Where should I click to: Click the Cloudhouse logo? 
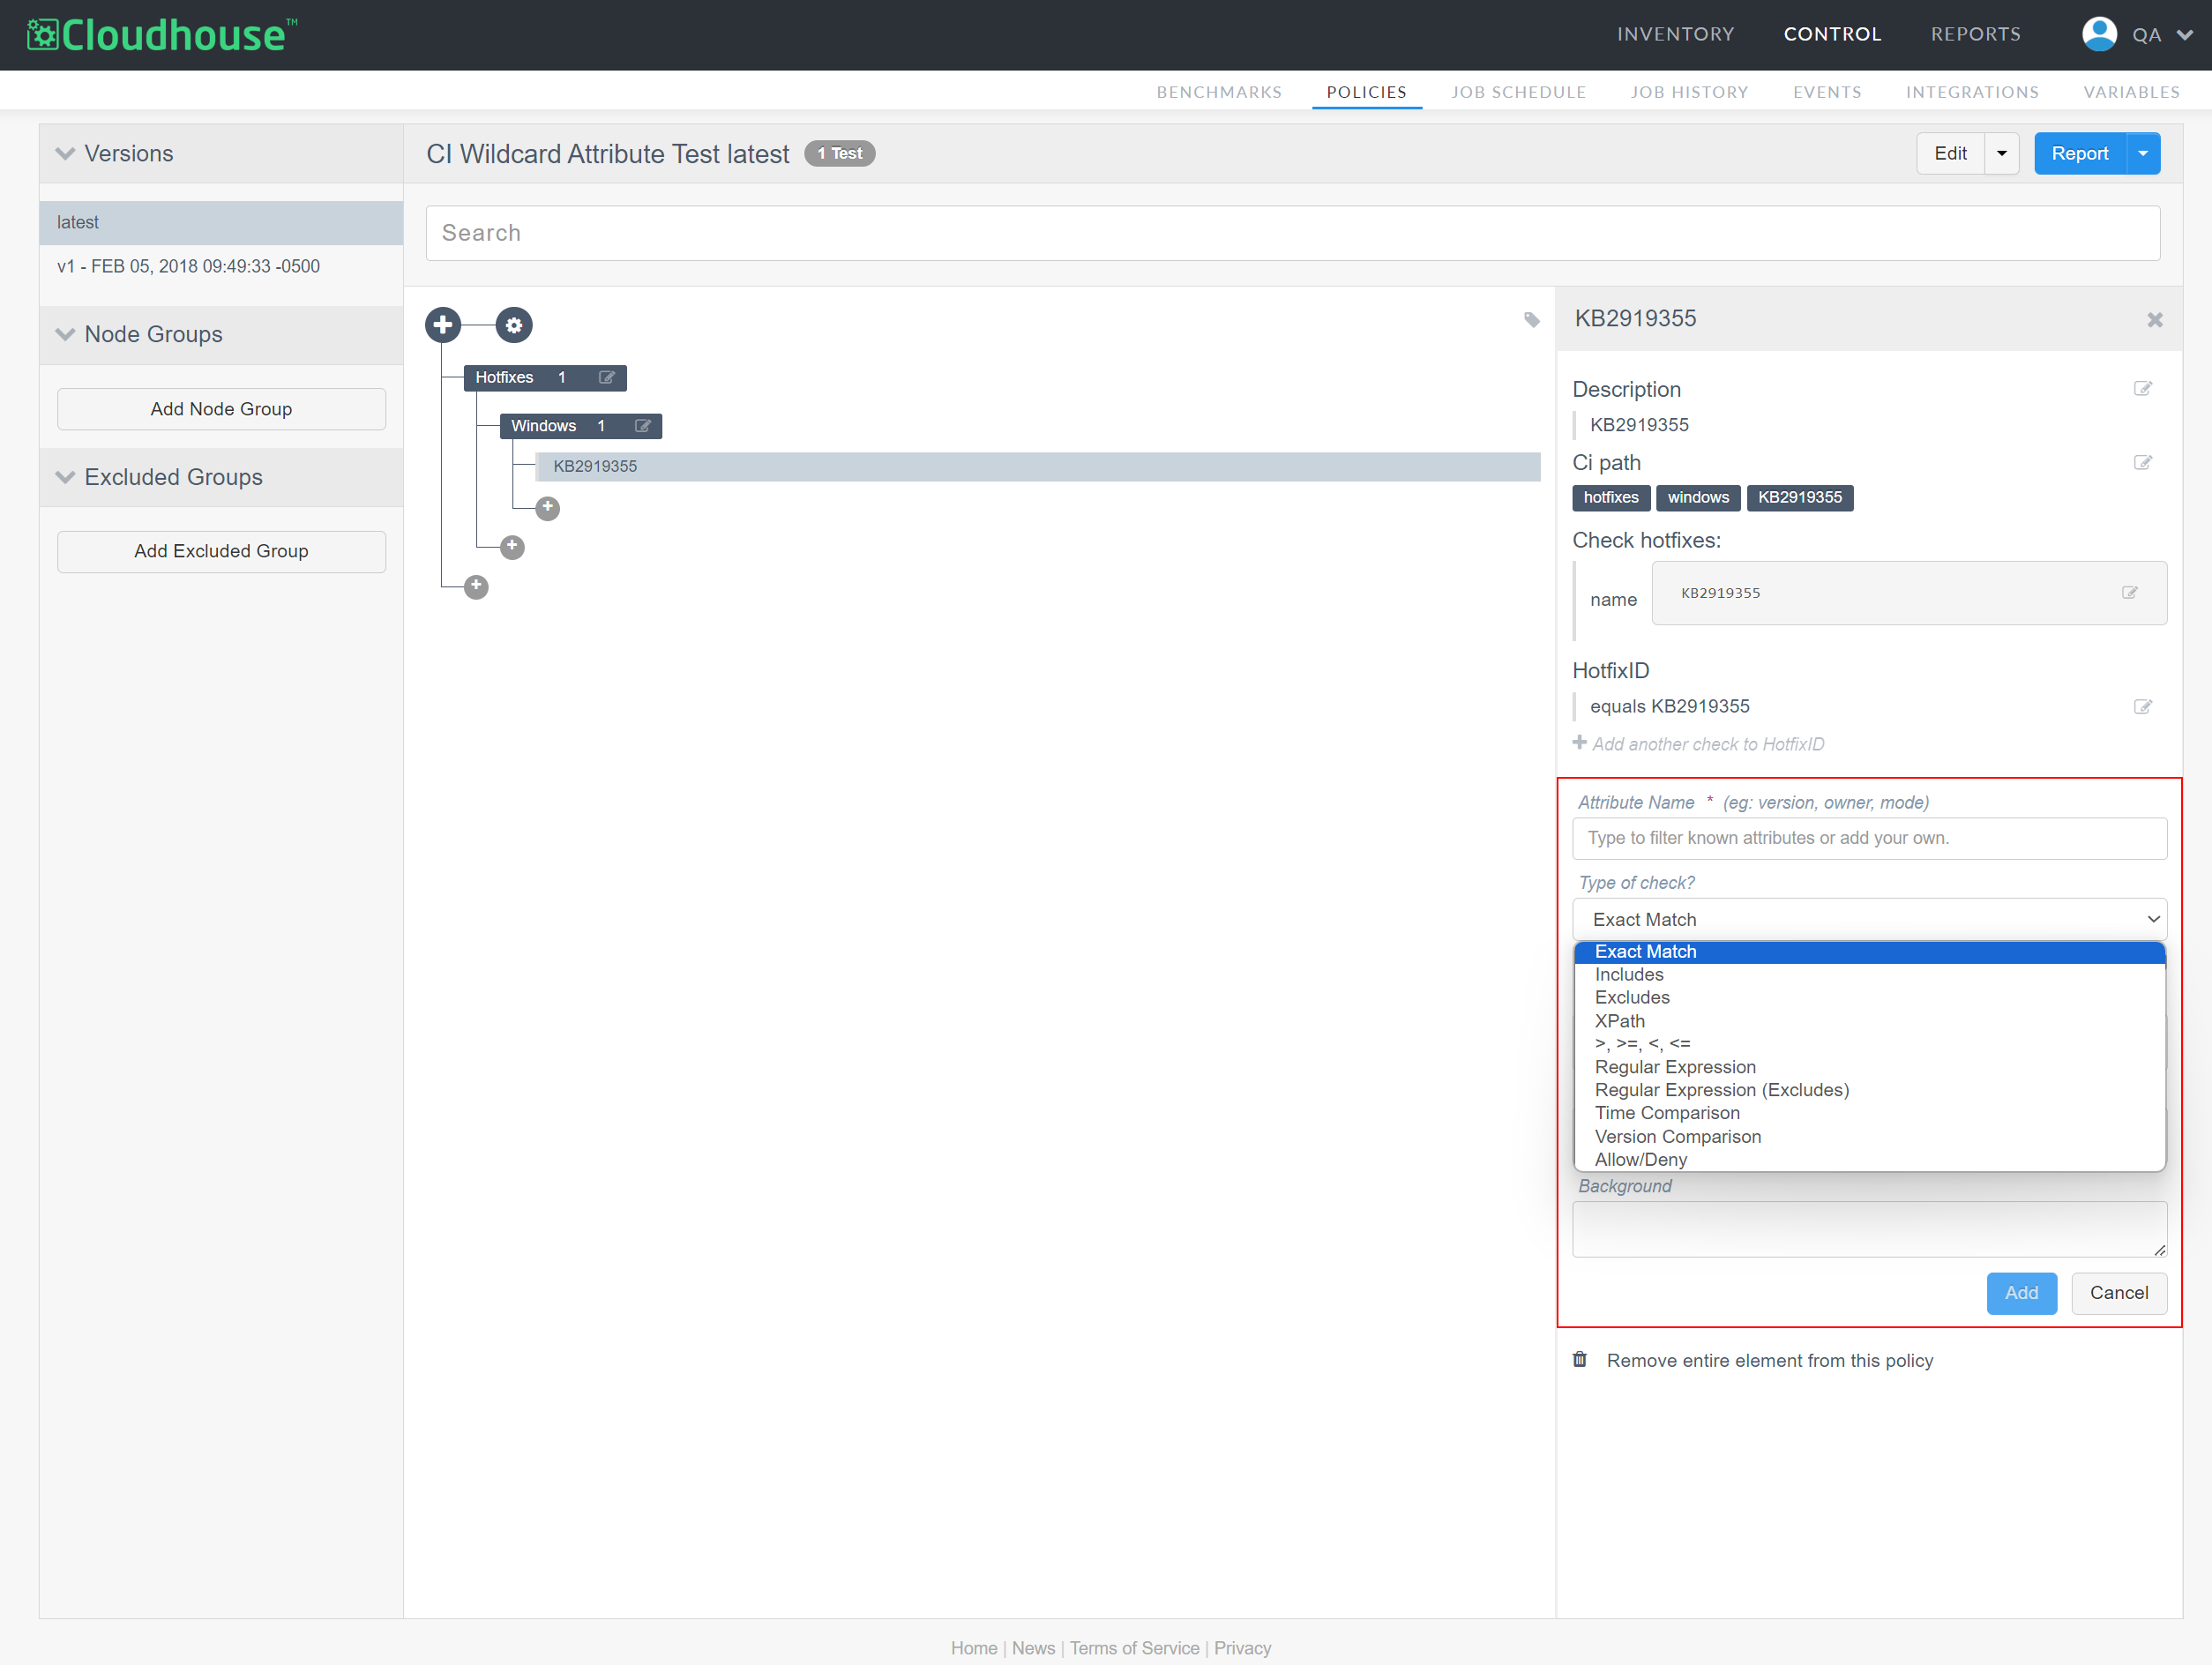click(x=161, y=35)
